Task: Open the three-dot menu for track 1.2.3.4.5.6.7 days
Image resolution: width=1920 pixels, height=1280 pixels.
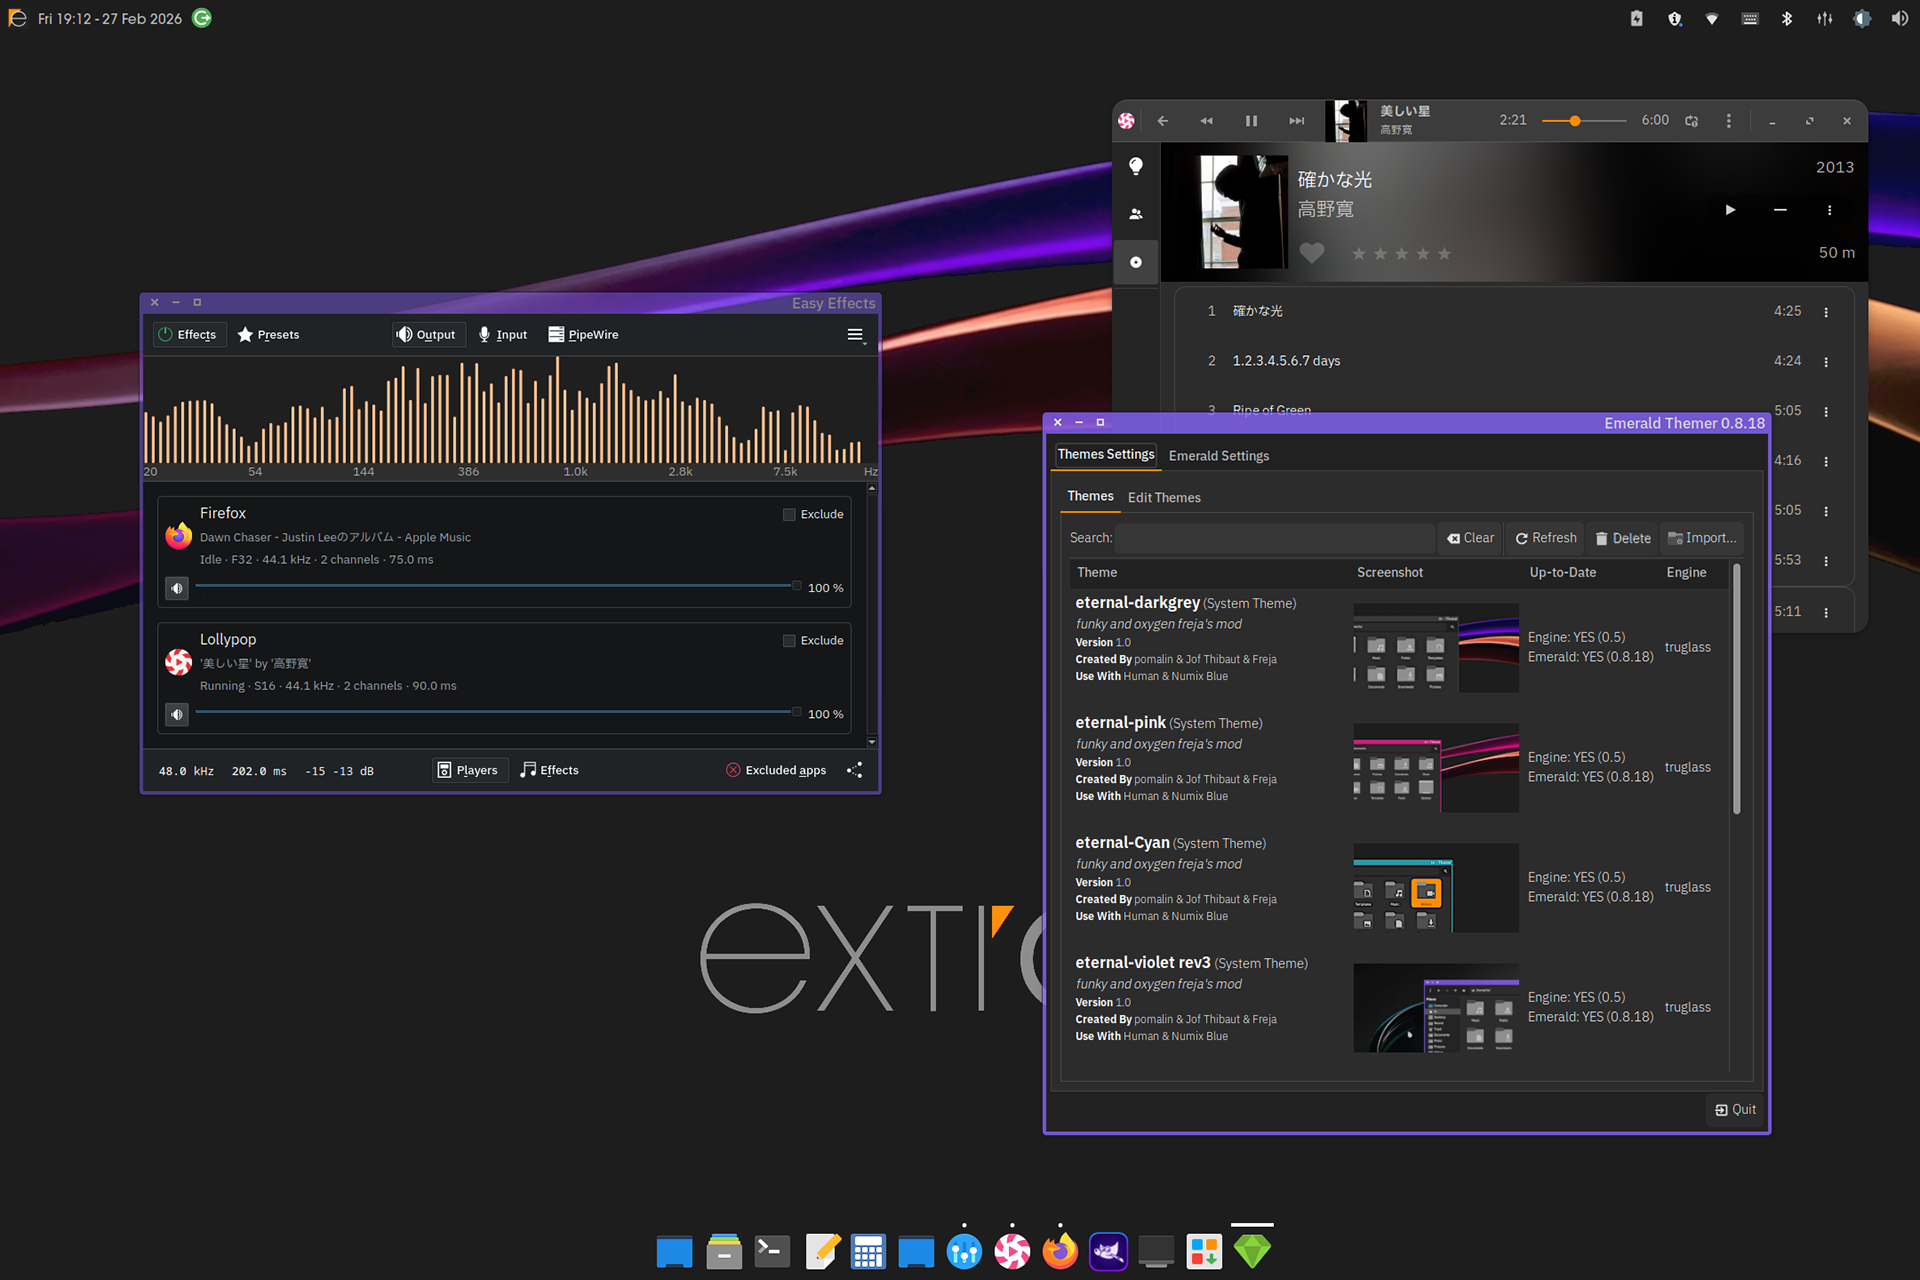Action: (x=1826, y=362)
